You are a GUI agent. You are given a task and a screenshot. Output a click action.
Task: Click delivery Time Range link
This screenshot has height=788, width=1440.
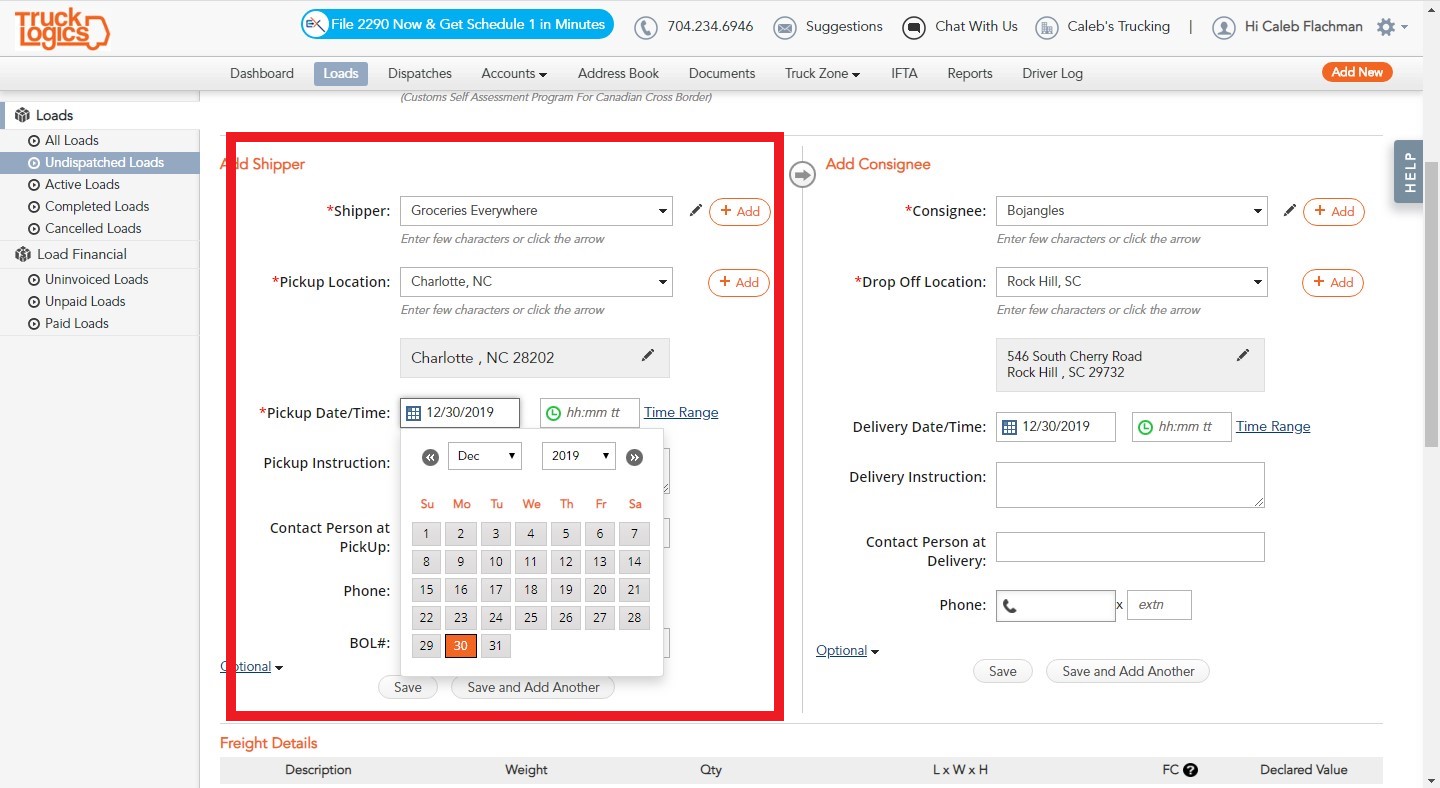(x=1273, y=427)
